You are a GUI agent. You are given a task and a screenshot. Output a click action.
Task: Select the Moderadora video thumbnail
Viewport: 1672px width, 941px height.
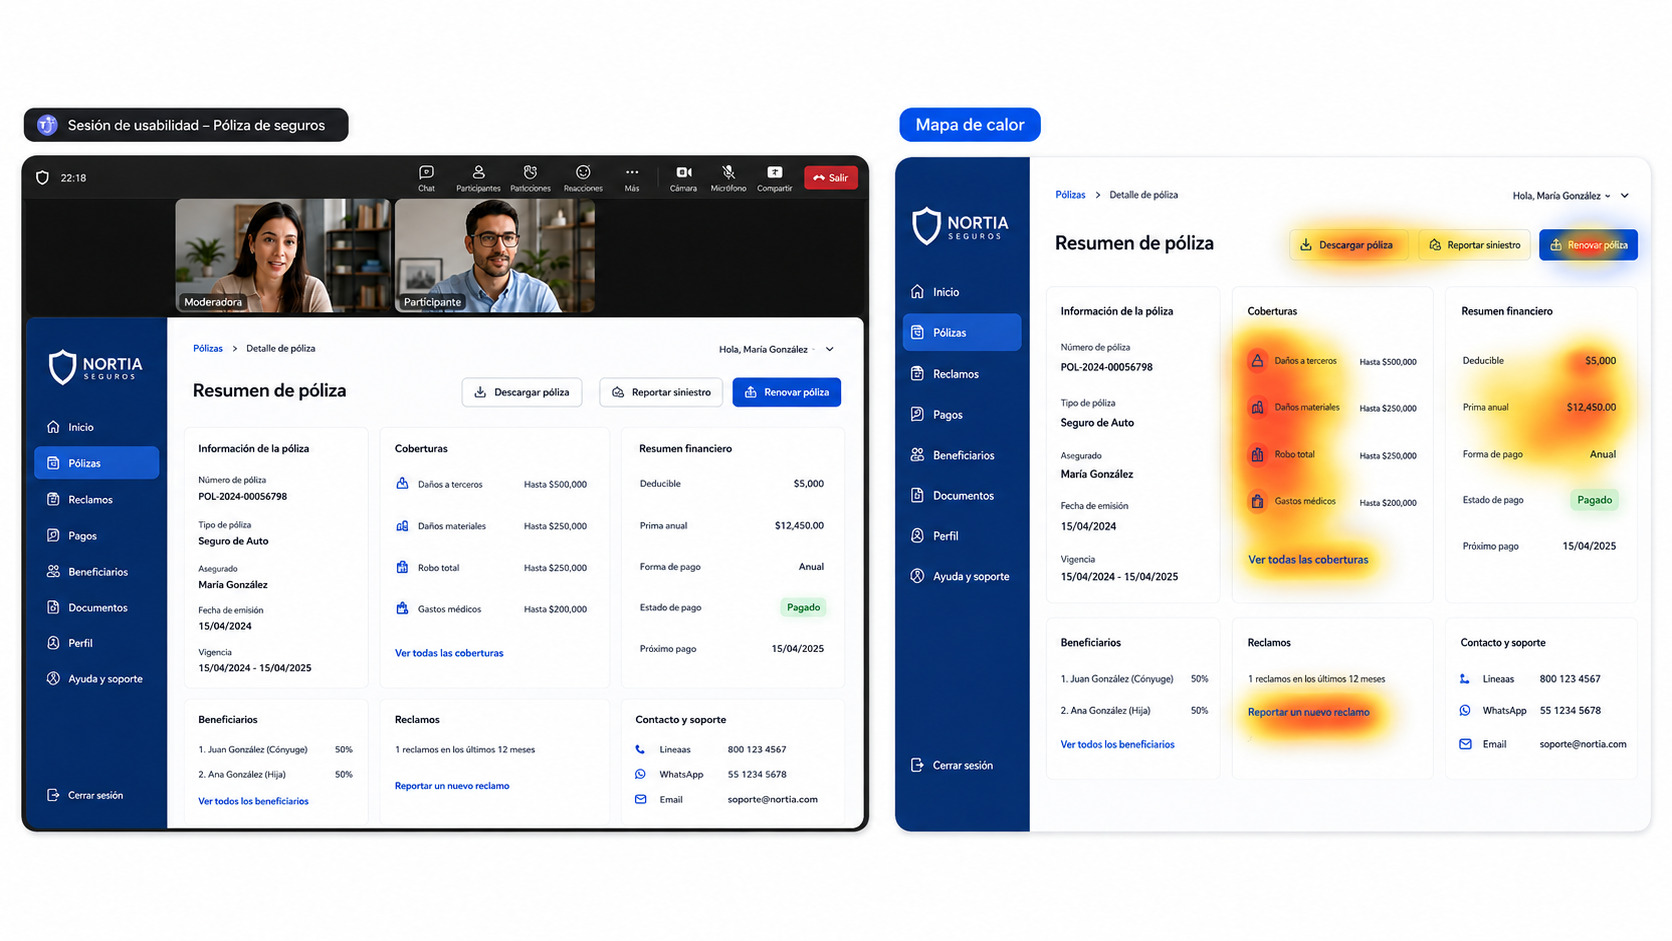[283, 255]
